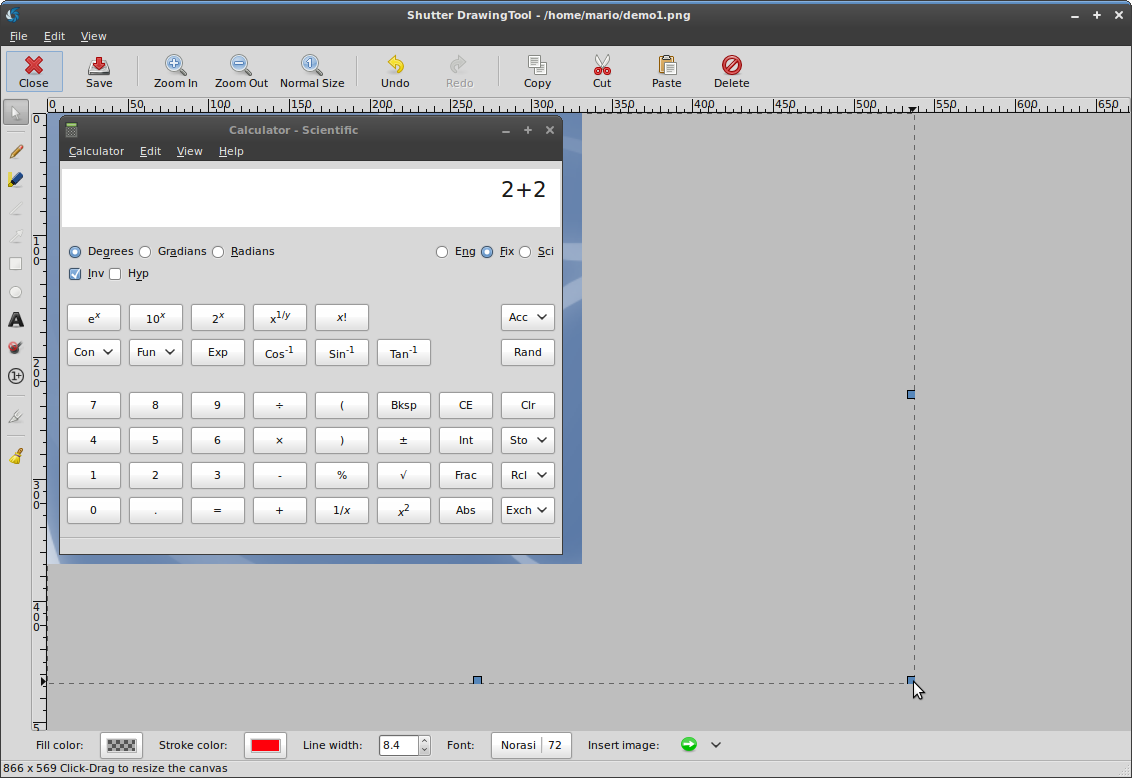
Task: Click the Zoom In button
Action: point(175,72)
